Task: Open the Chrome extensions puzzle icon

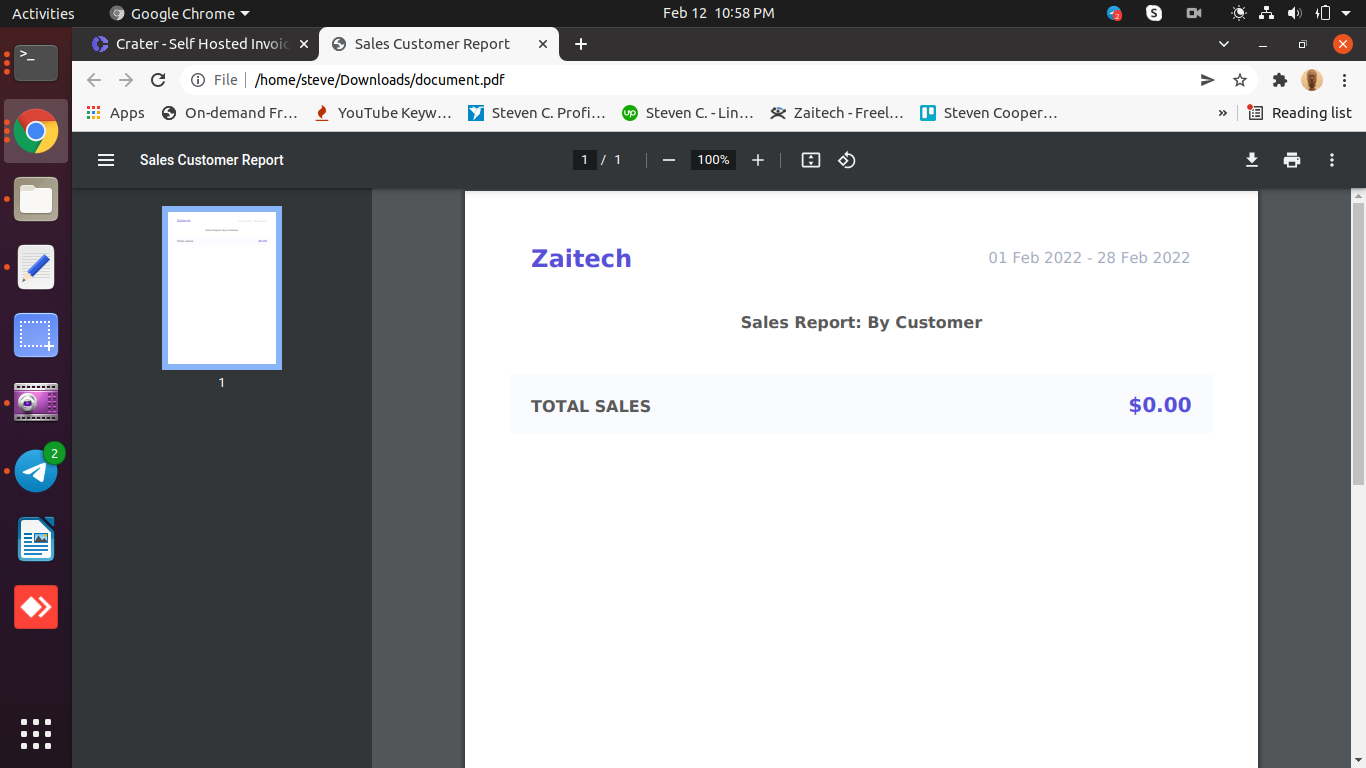Action: point(1279,80)
